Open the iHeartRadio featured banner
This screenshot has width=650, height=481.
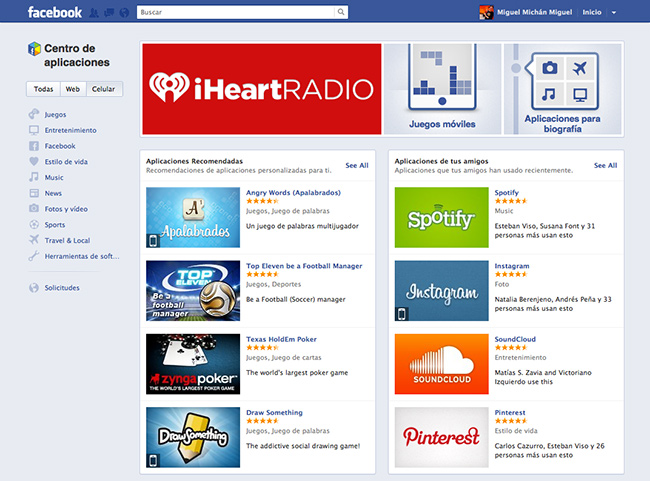tap(261, 89)
